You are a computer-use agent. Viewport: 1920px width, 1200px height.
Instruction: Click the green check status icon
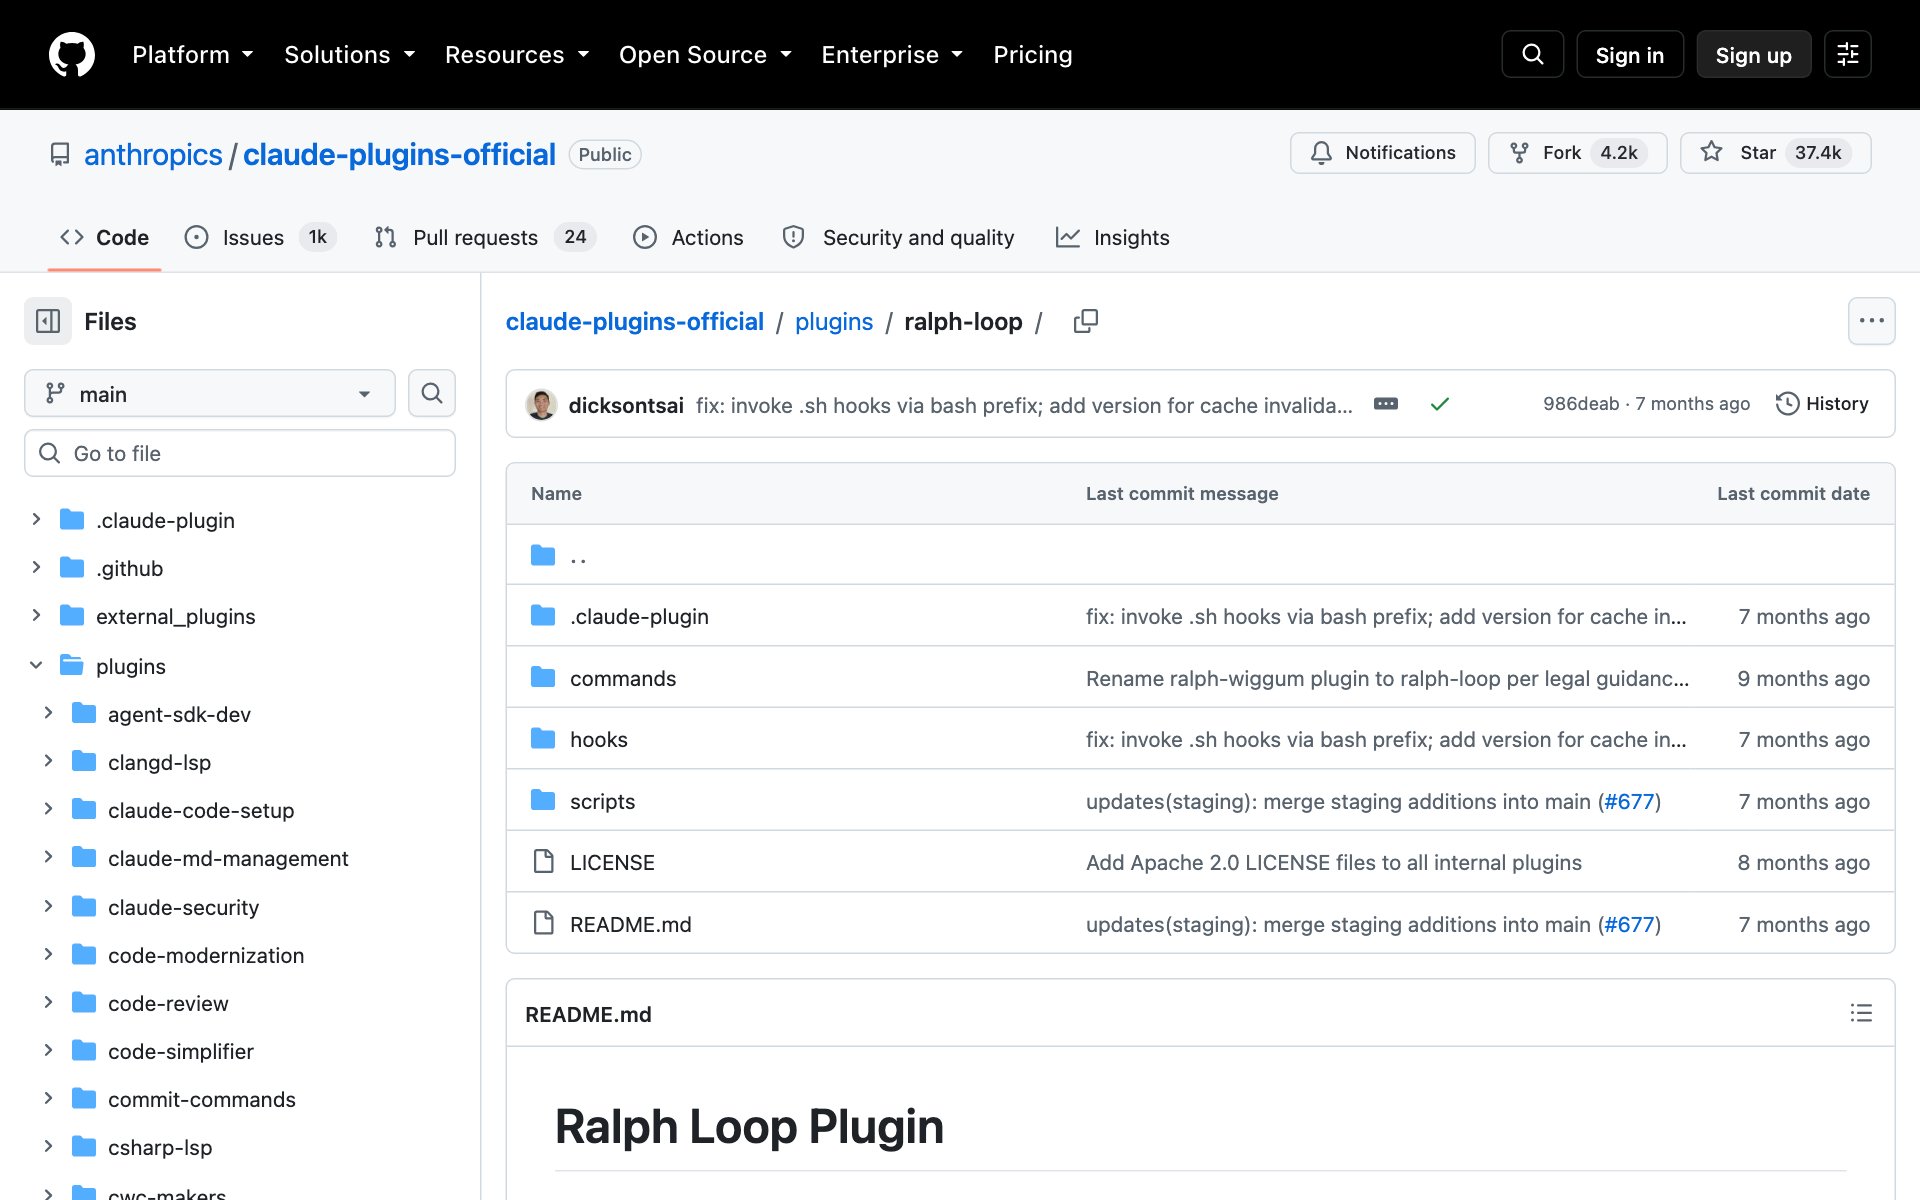coord(1439,404)
